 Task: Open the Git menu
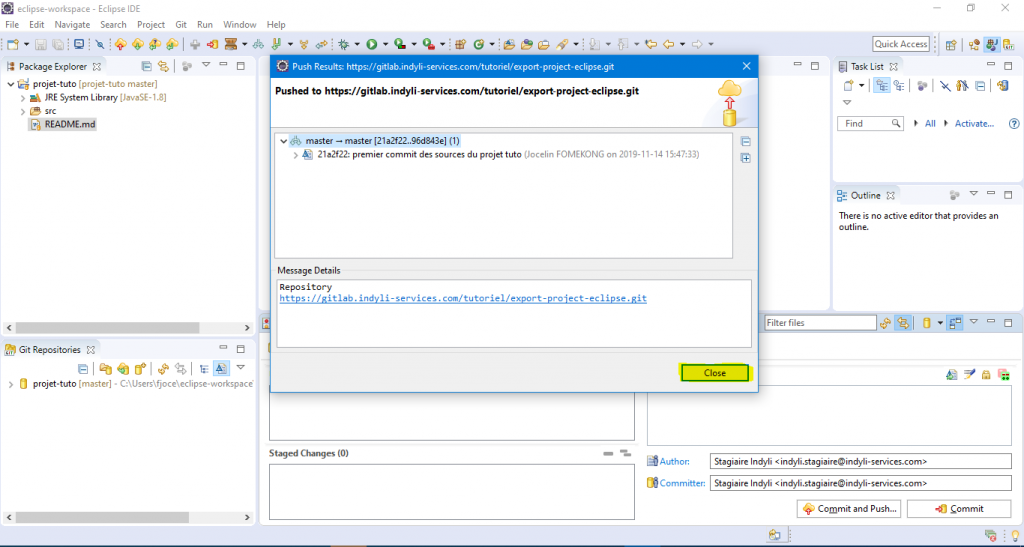(x=181, y=24)
